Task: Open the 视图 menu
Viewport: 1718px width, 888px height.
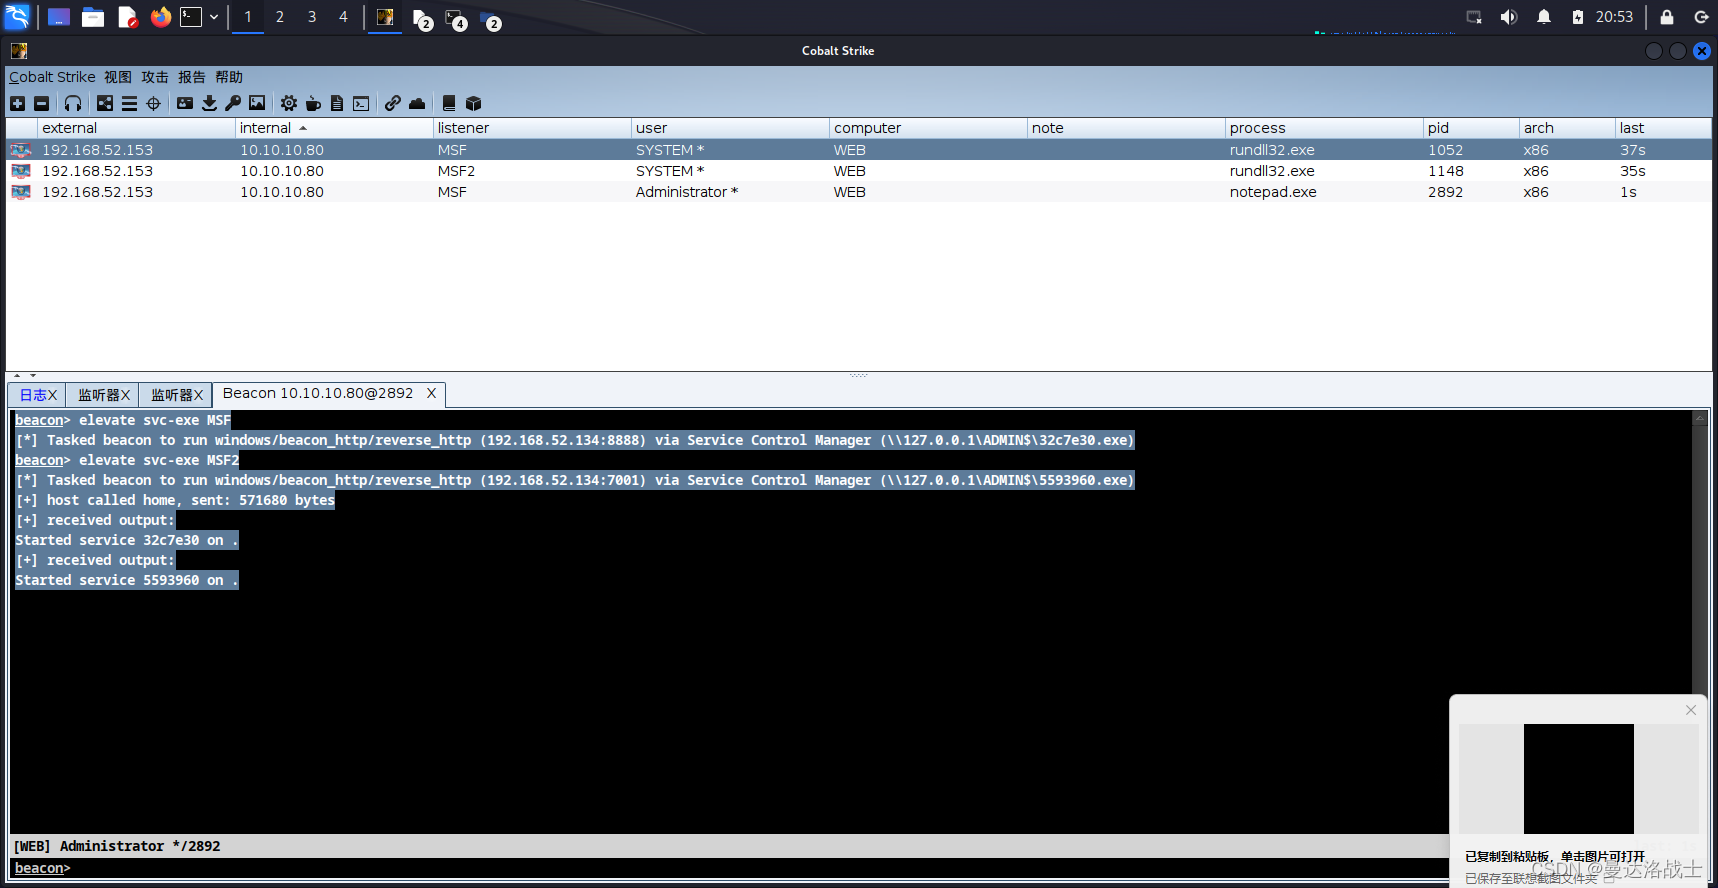Action: pyautogui.click(x=118, y=77)
